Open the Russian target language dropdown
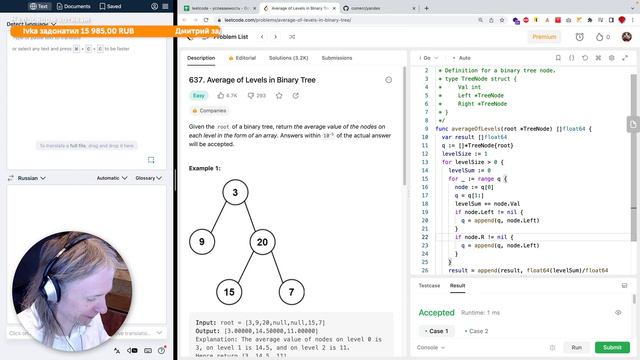The image size is (640, 360). tap(31, 178)
